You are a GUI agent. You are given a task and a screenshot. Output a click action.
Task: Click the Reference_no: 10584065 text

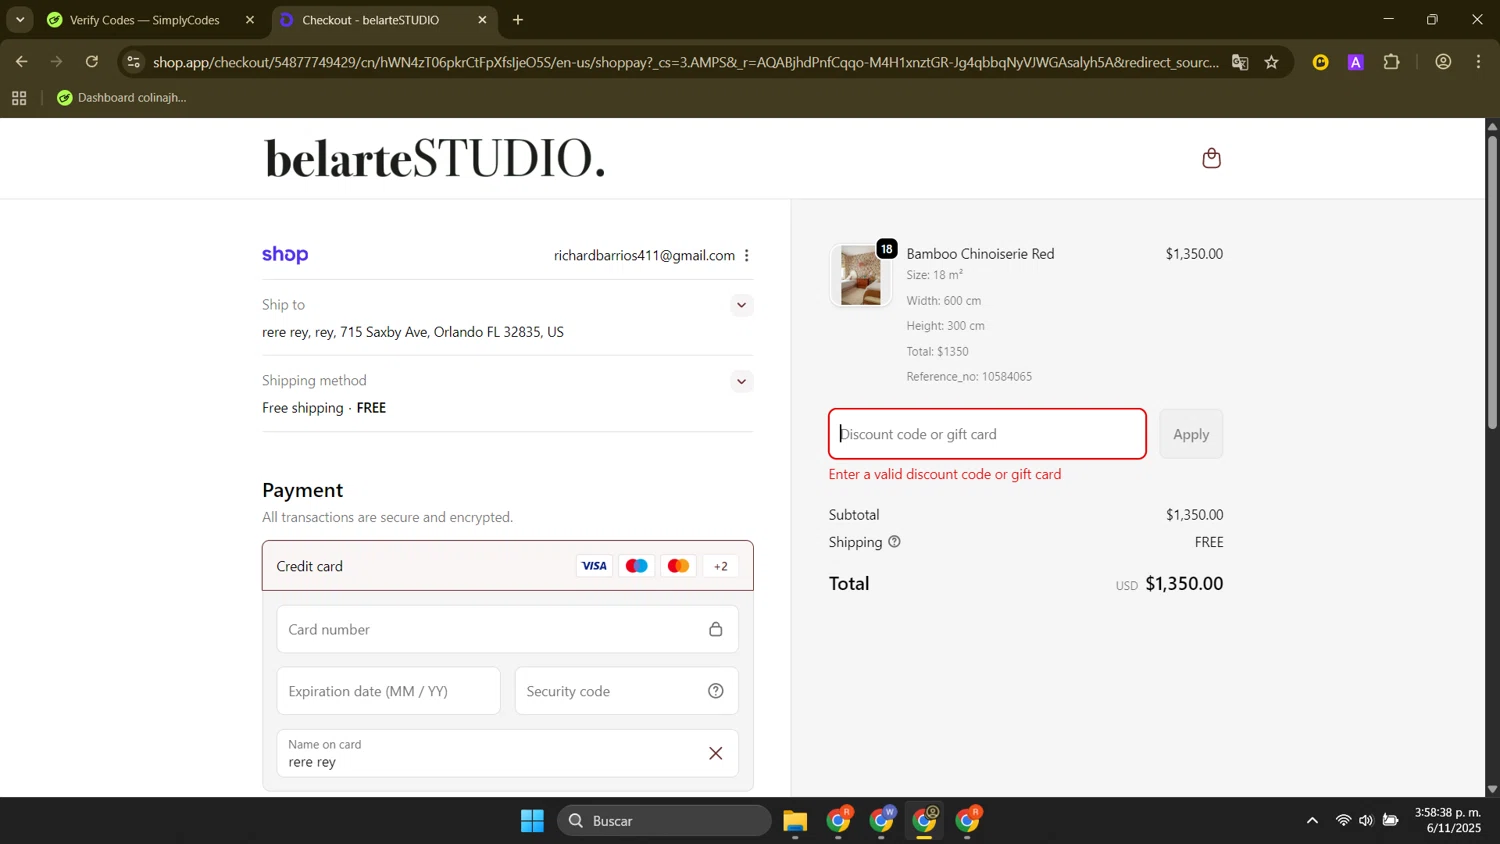tap(969, 377)
